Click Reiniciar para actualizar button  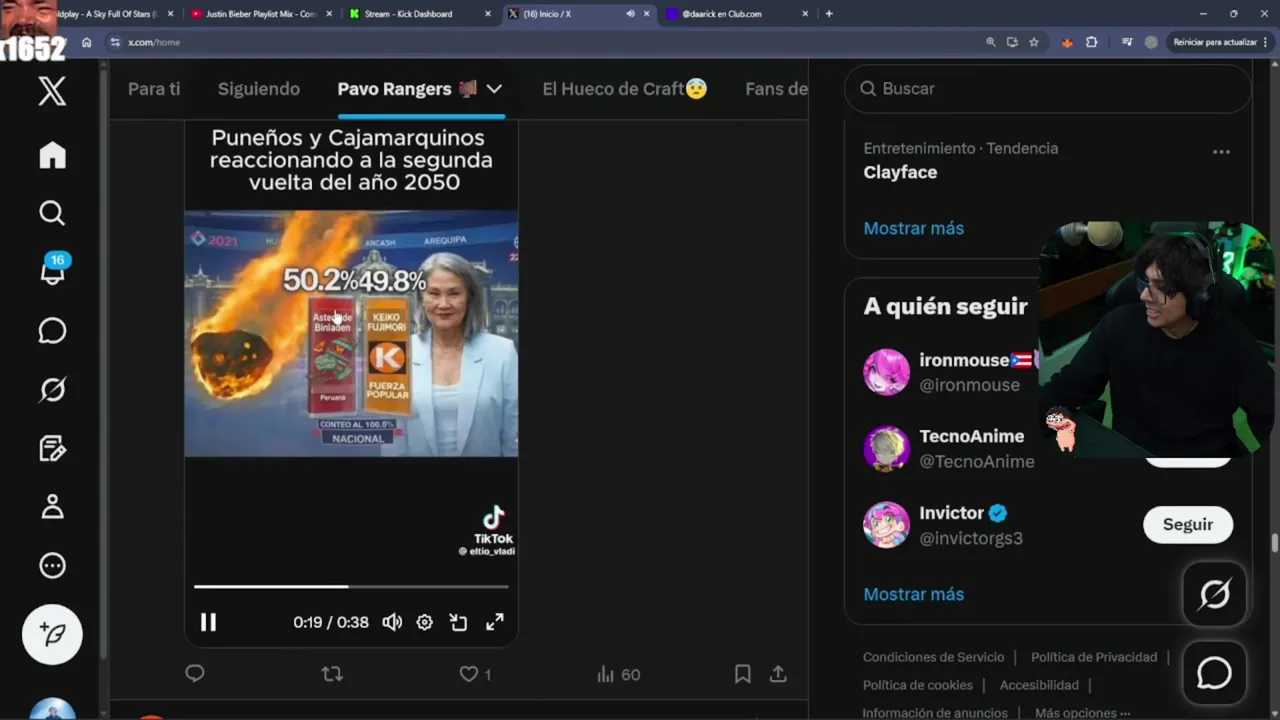[1215, 42]
